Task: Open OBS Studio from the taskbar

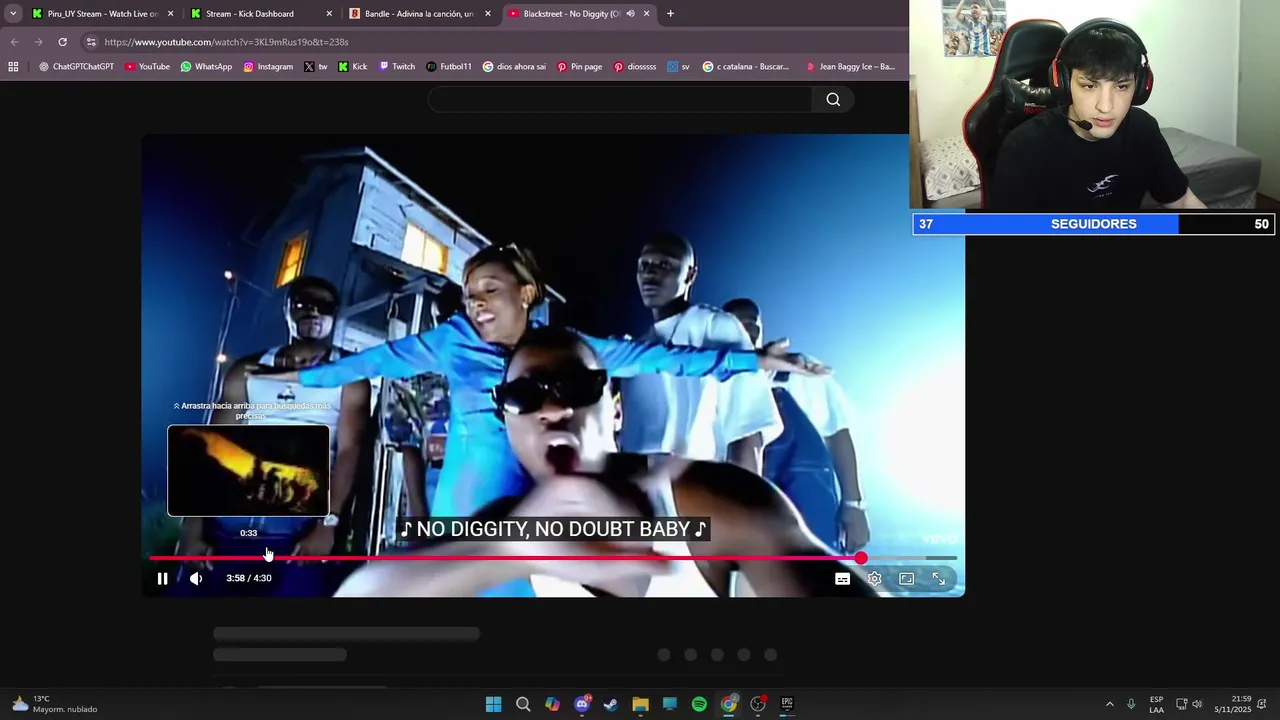Action: 758,704
